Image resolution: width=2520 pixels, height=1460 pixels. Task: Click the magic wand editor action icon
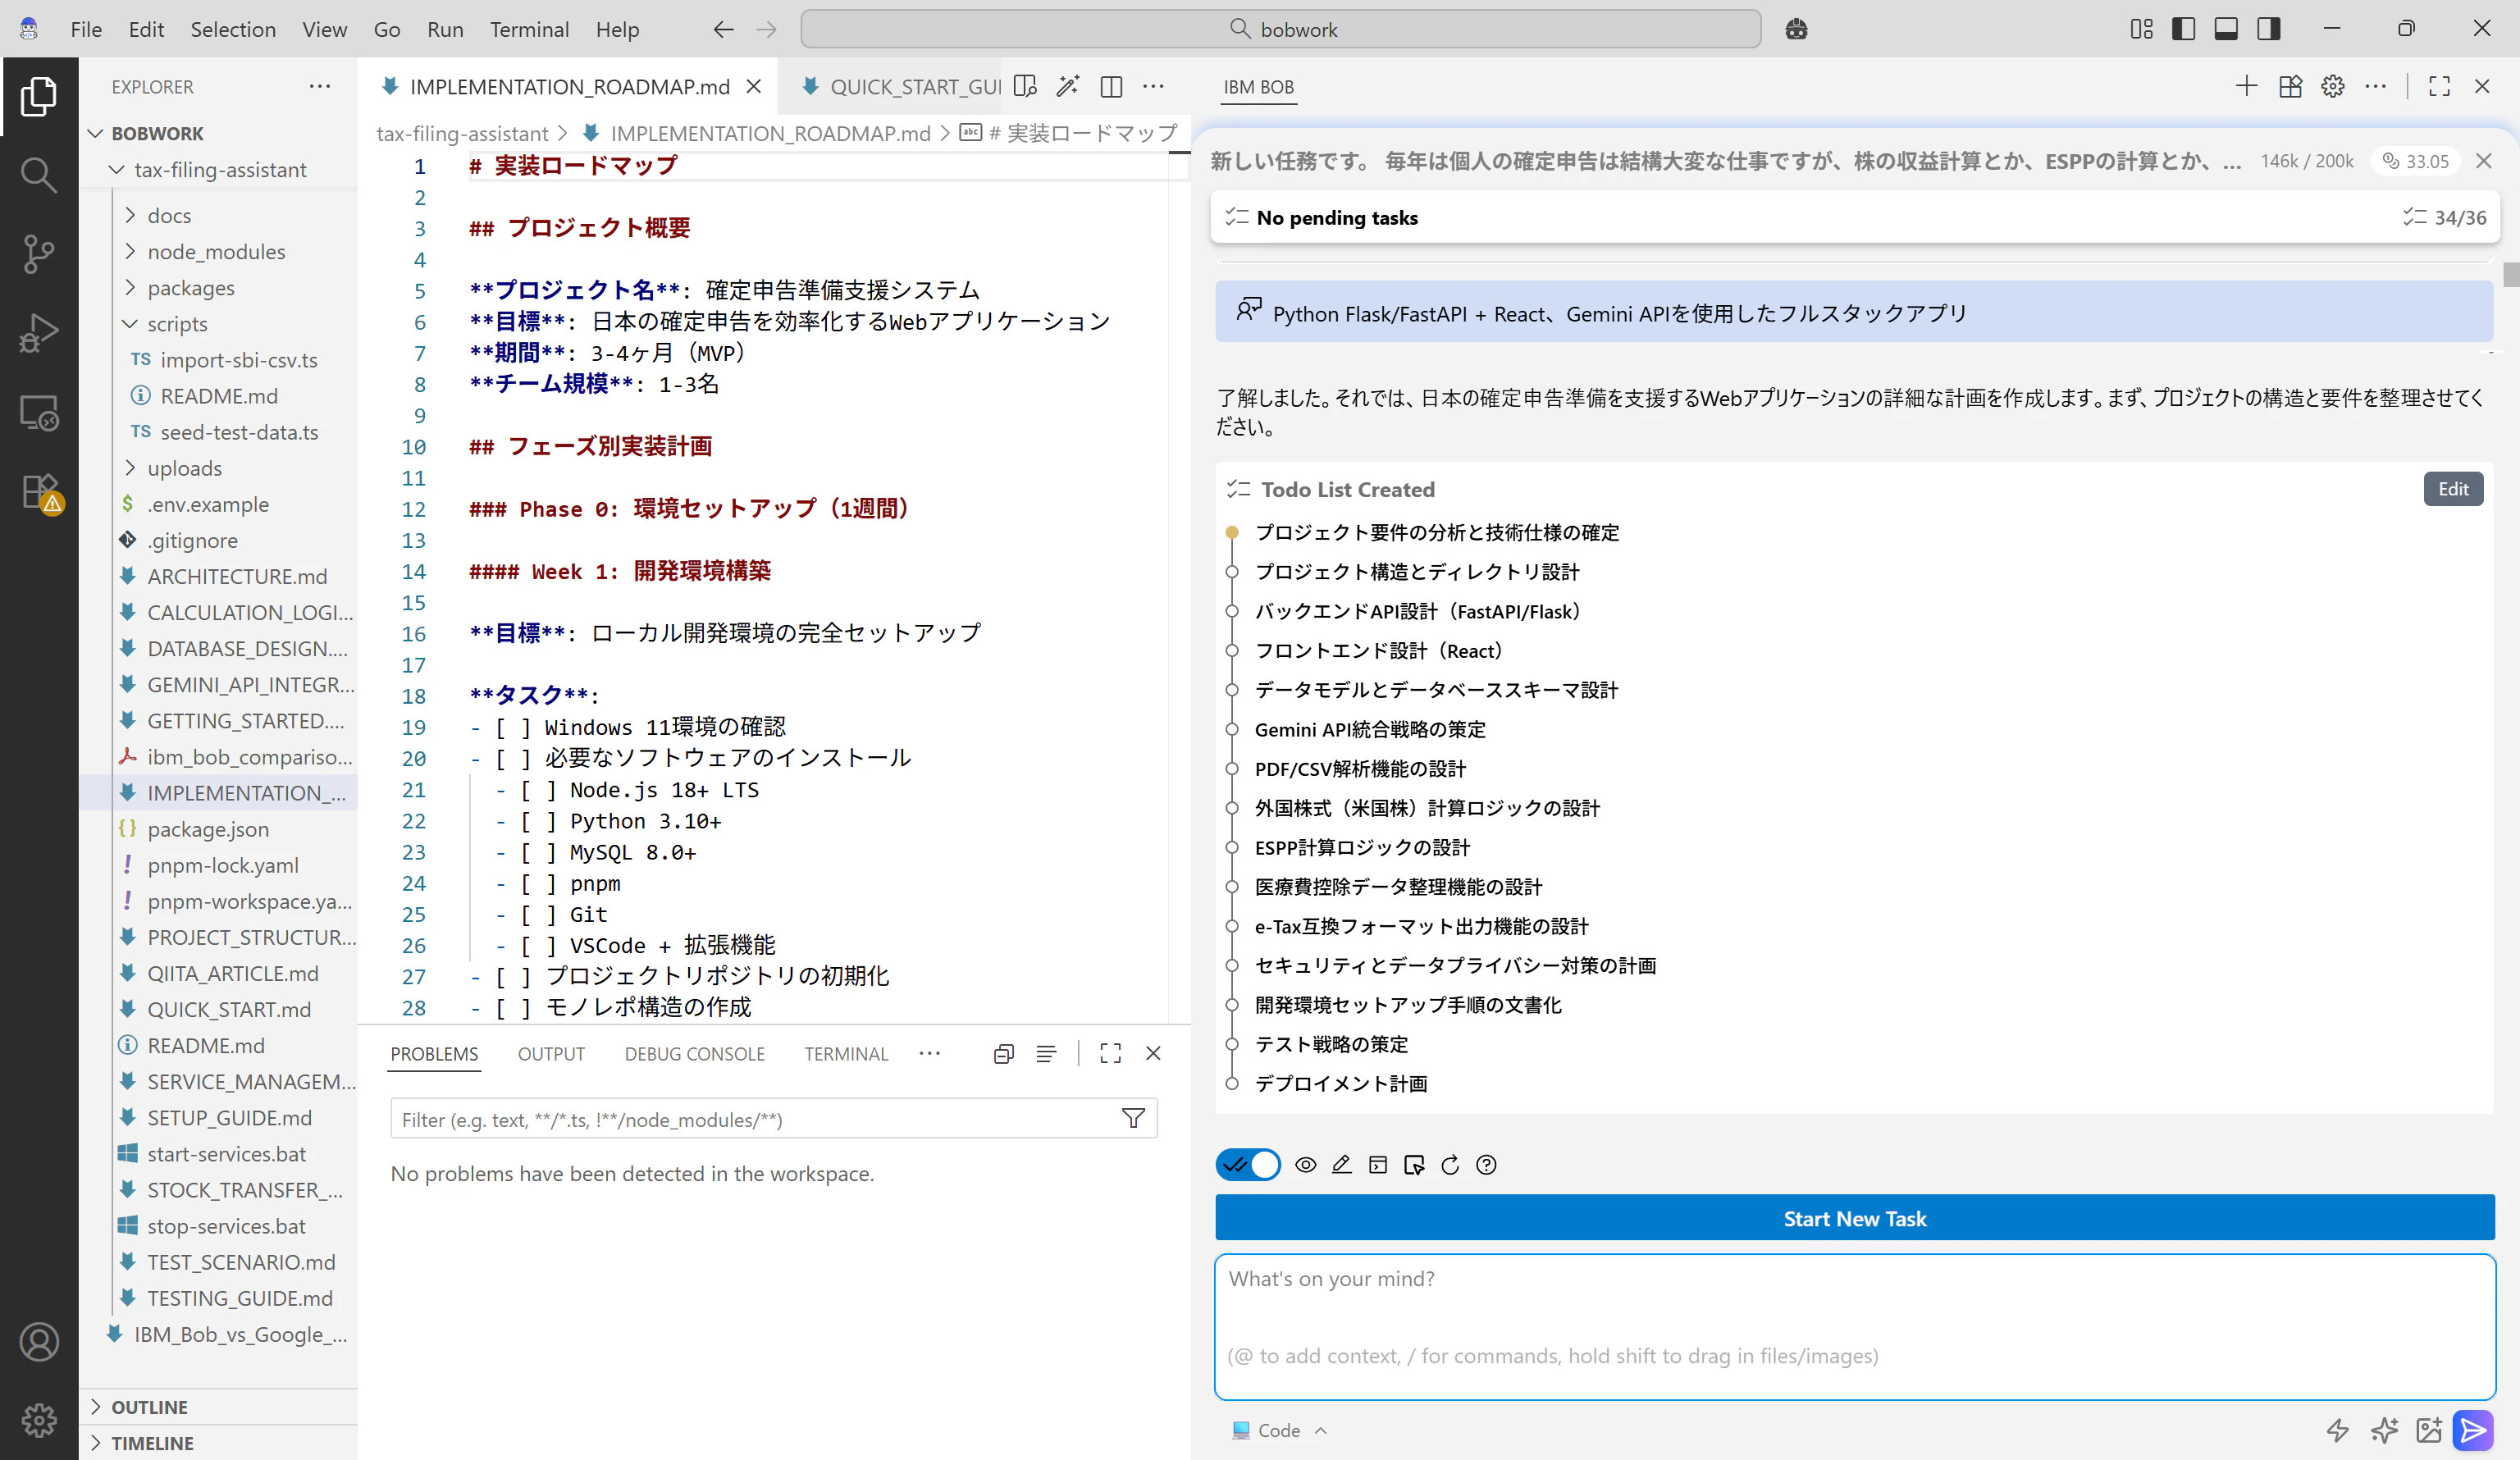coord(1068,86)
